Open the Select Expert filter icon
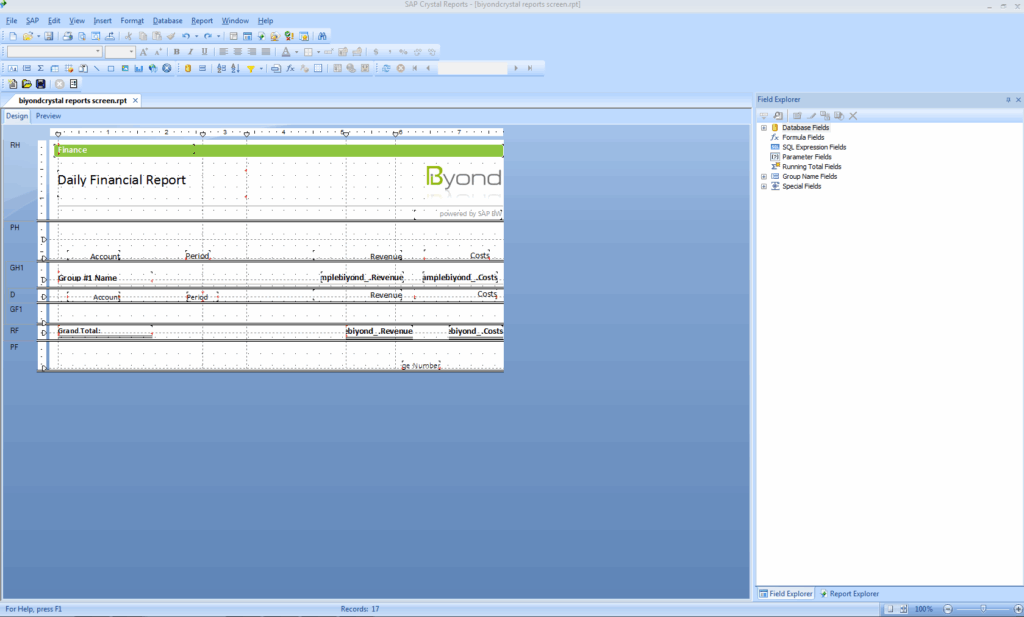The width and height of the screenshot is (1024, 617). [250, 68]
